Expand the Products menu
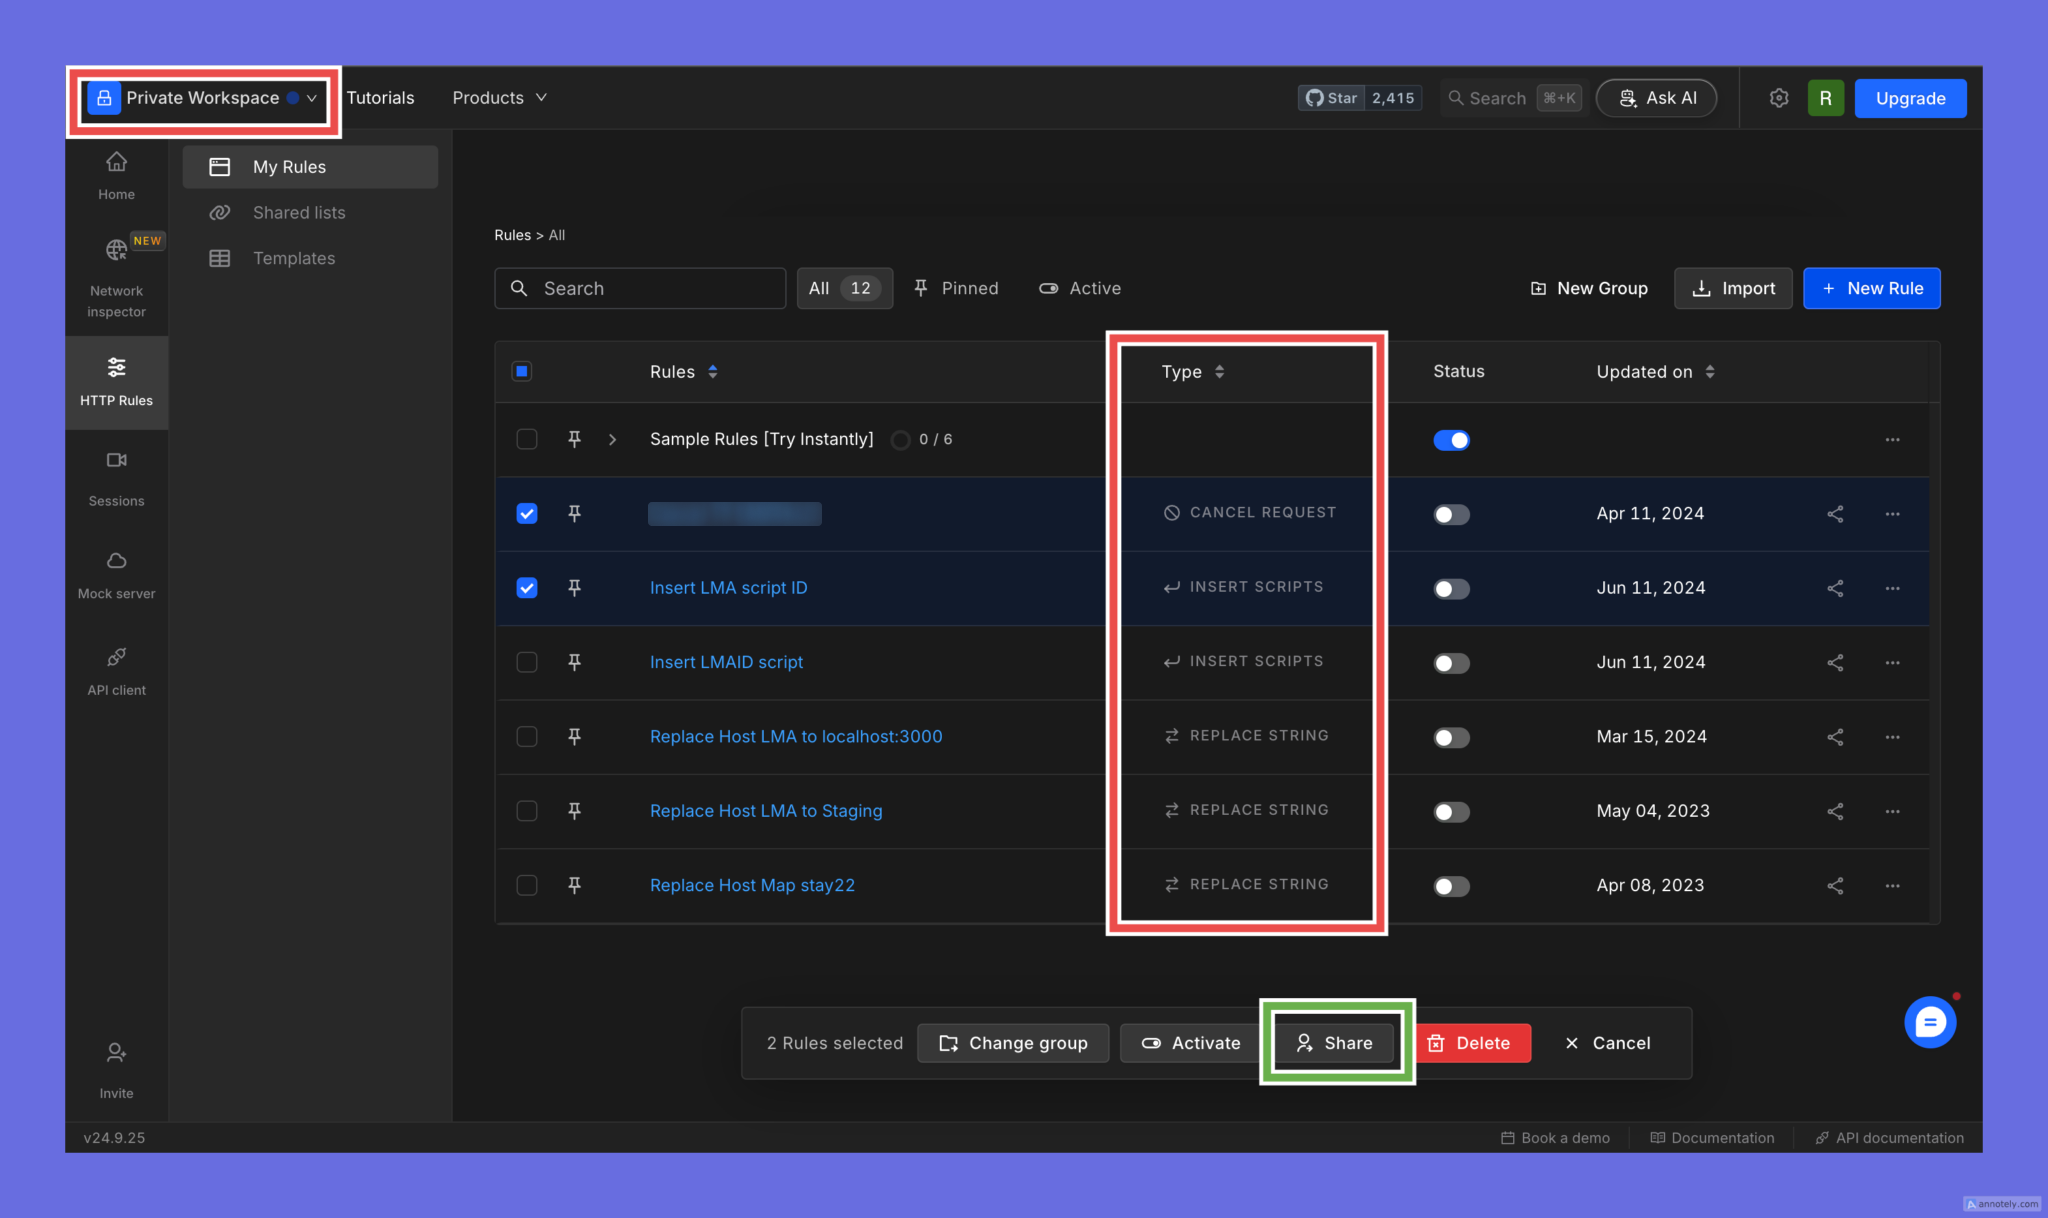The width and height of the screenshot is (2048, 1218). pyautogui.click(x=499, y=98)
